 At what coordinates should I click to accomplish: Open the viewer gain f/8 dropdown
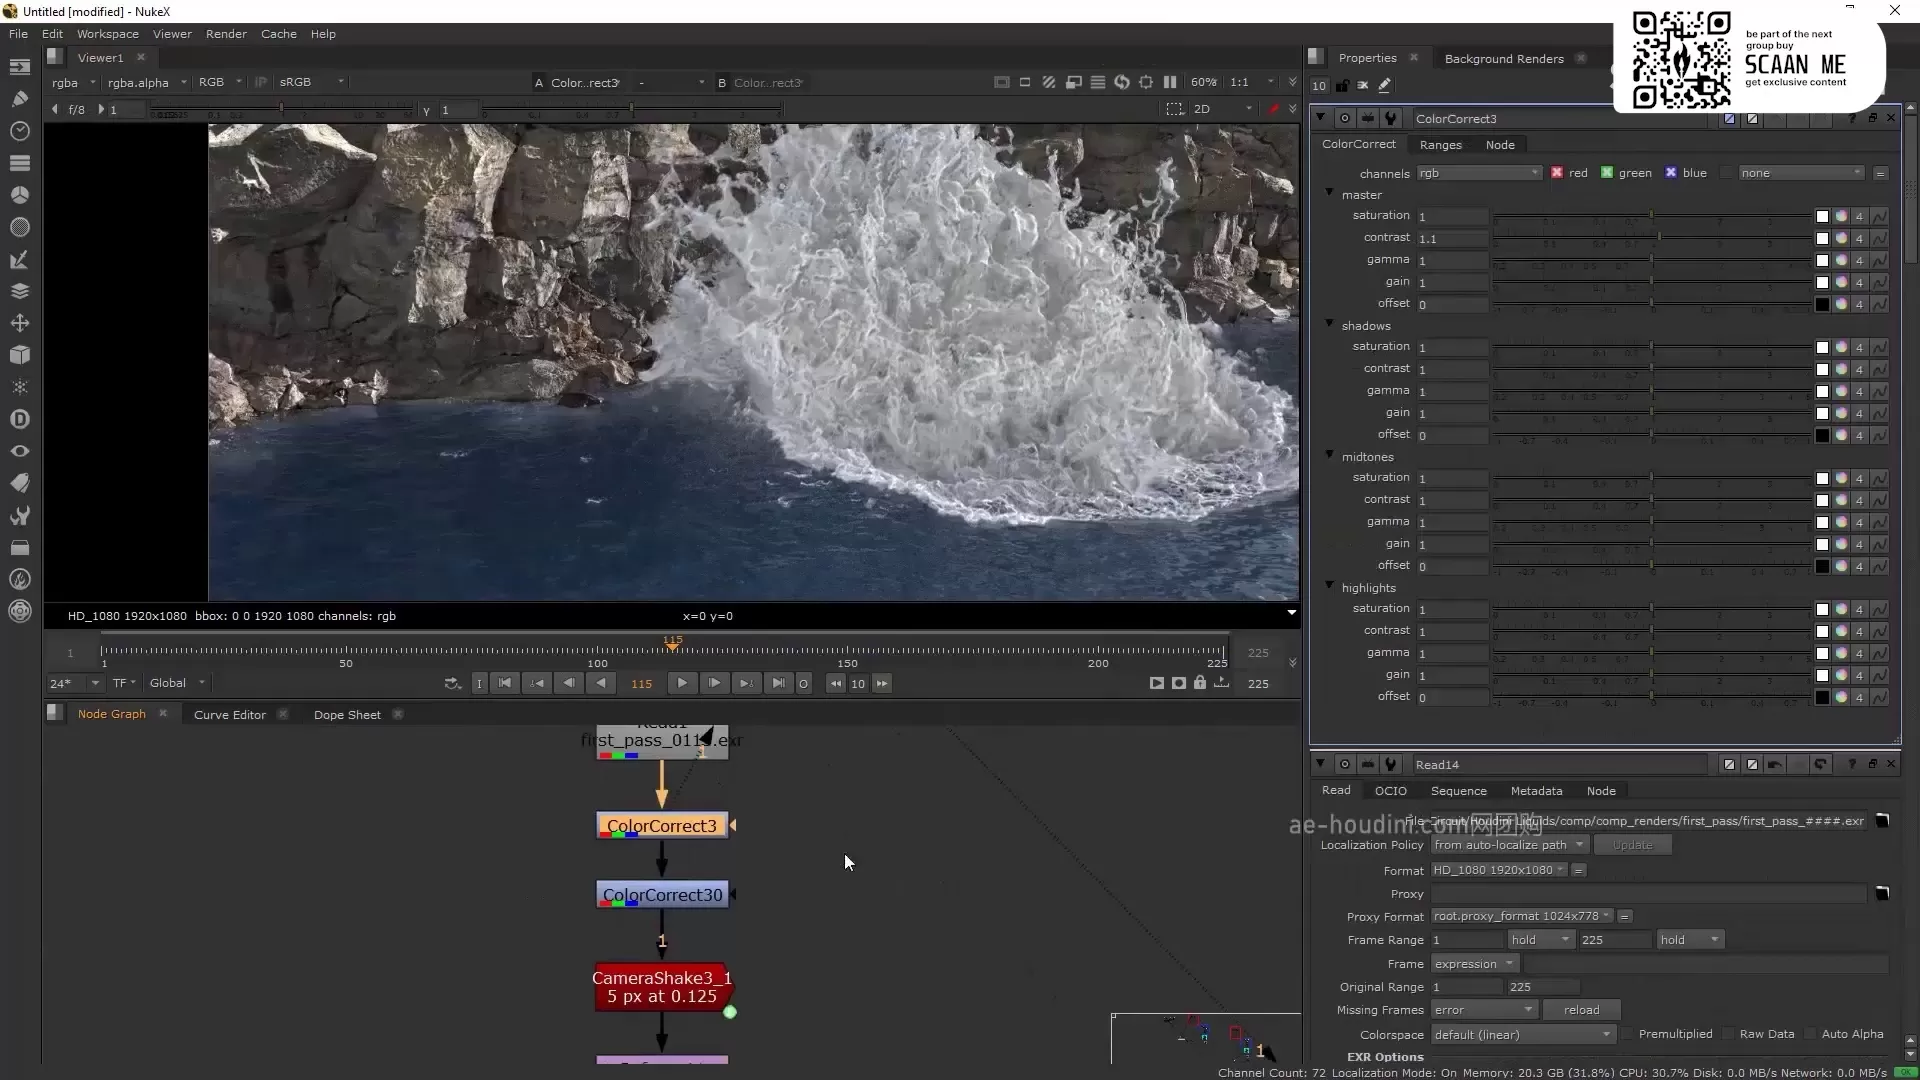point(77,110)
